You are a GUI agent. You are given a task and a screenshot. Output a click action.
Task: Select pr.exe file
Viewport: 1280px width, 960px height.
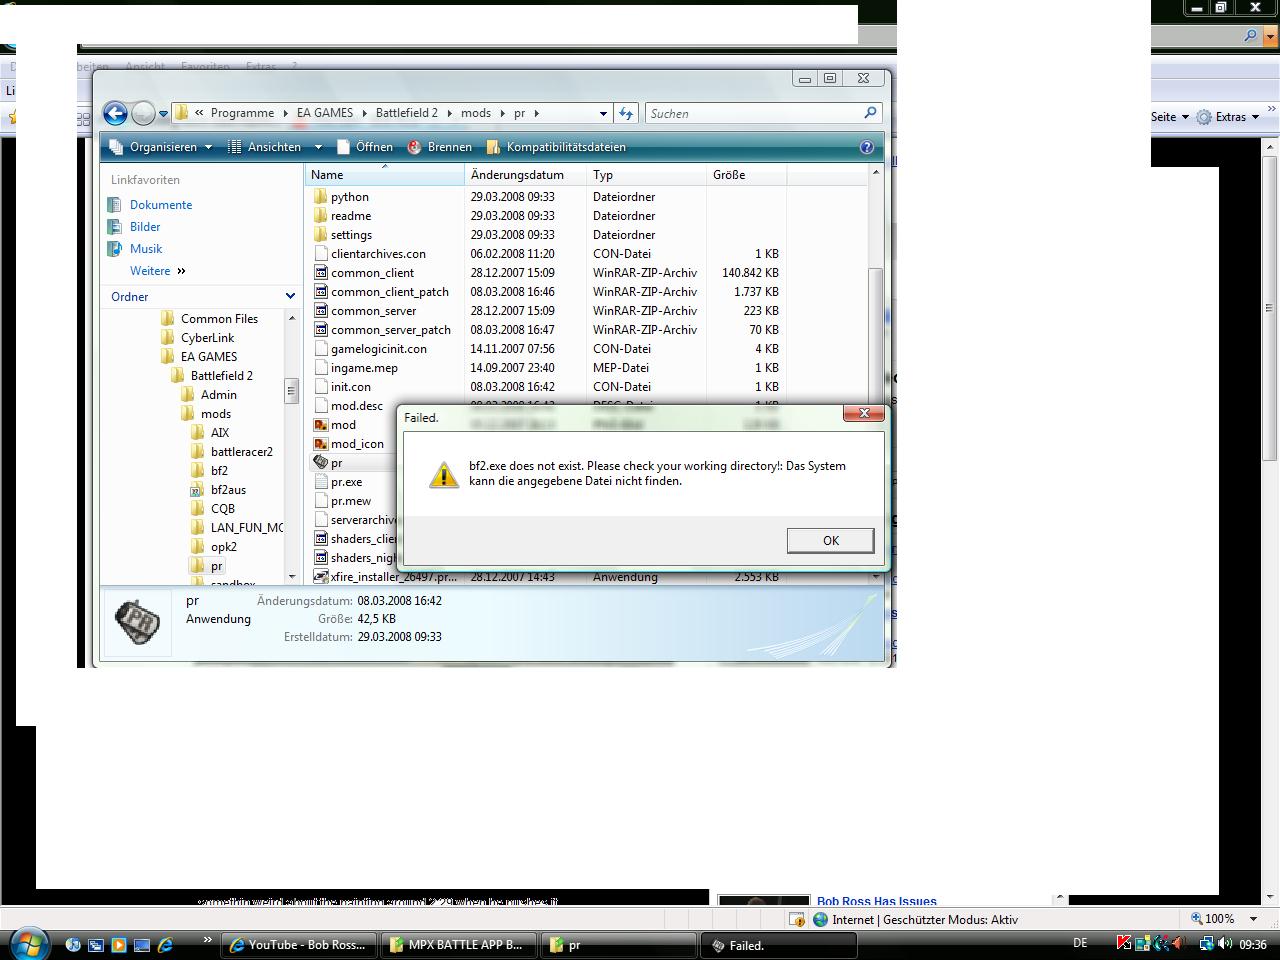click(347, 482)
